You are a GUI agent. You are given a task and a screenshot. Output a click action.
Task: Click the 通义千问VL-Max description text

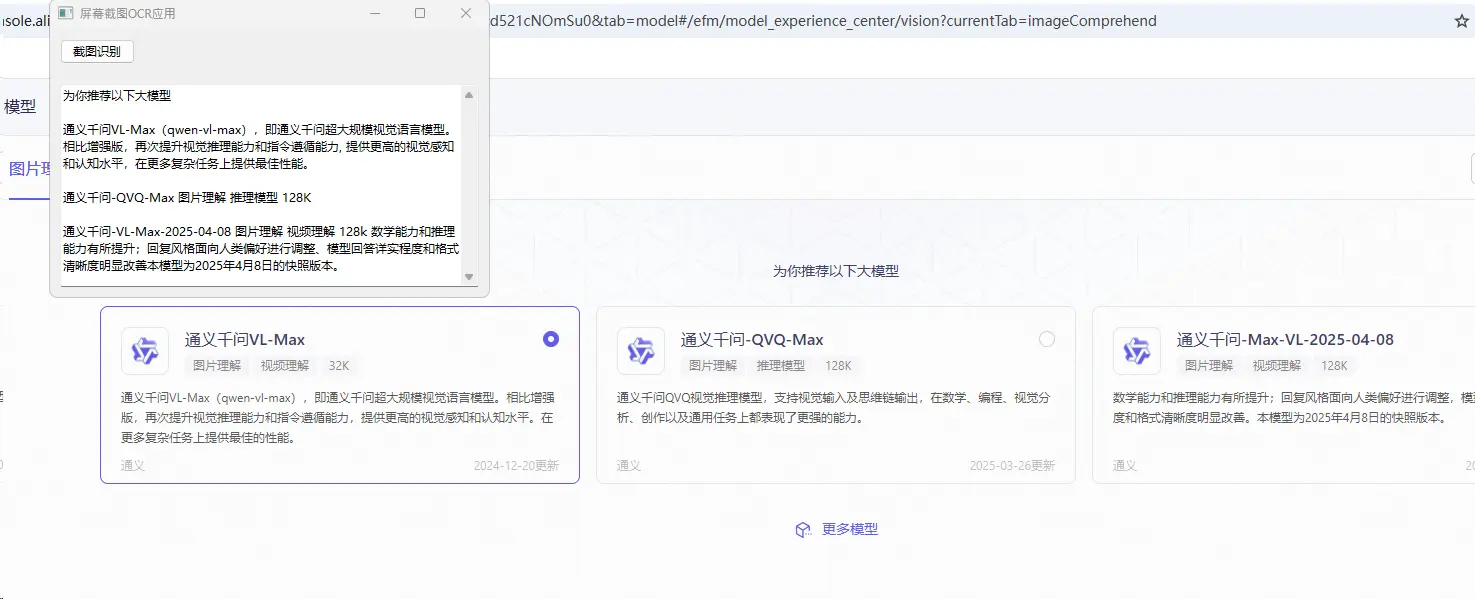pyautogui.click(x=338, y=417)
